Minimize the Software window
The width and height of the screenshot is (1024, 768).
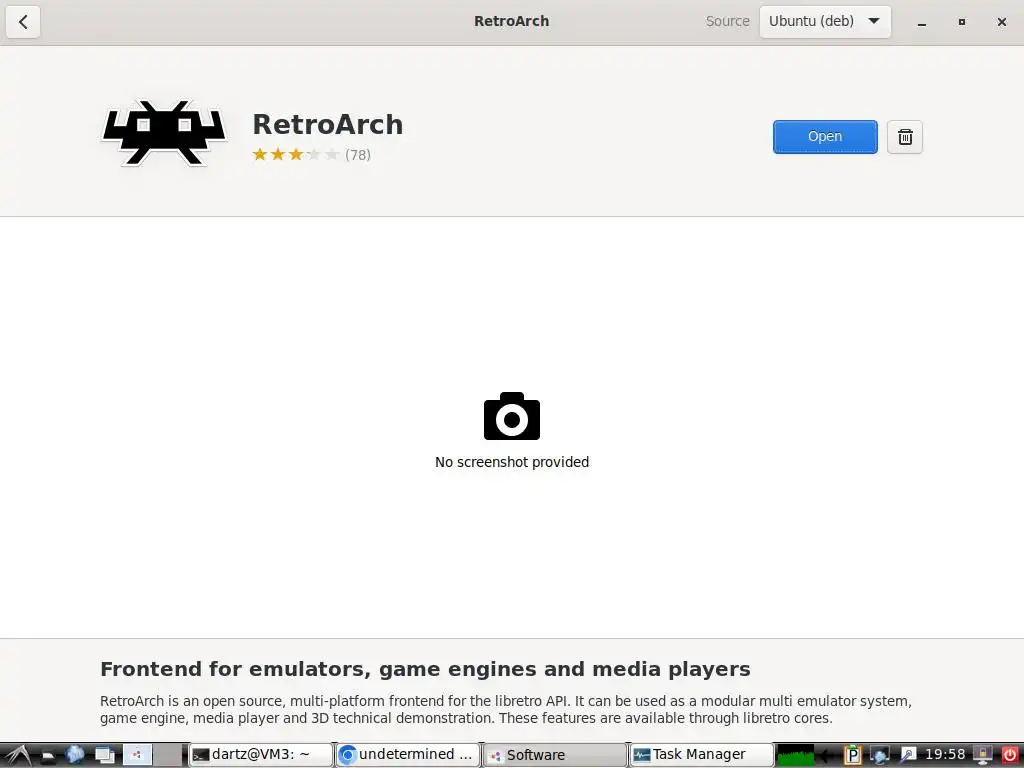(x=921, y=22)
